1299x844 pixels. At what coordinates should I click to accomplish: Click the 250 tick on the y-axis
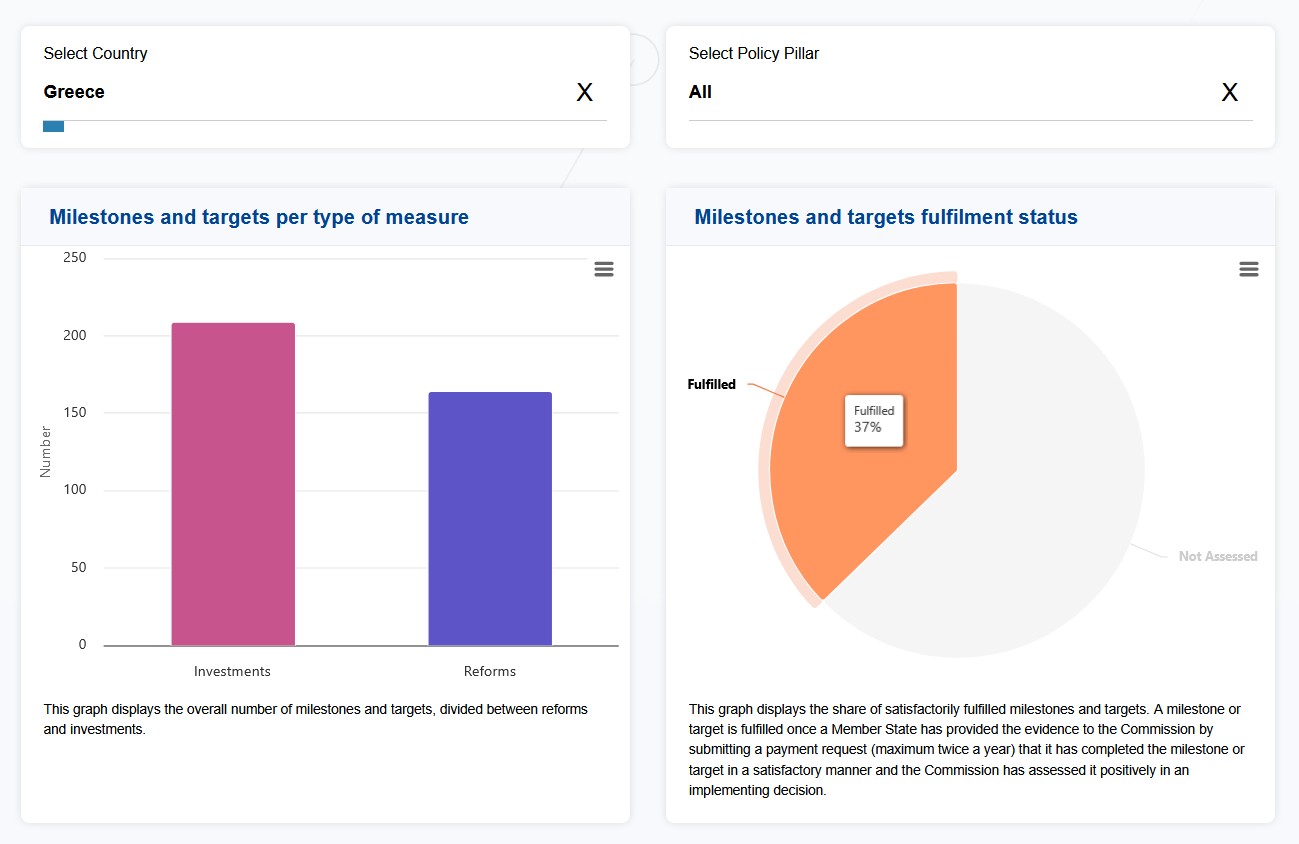coord(75,258)
